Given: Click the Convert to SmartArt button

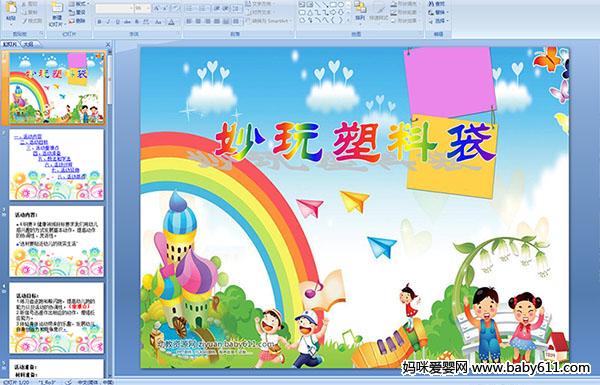Looking at the screenshot, I should pos(268,21).
